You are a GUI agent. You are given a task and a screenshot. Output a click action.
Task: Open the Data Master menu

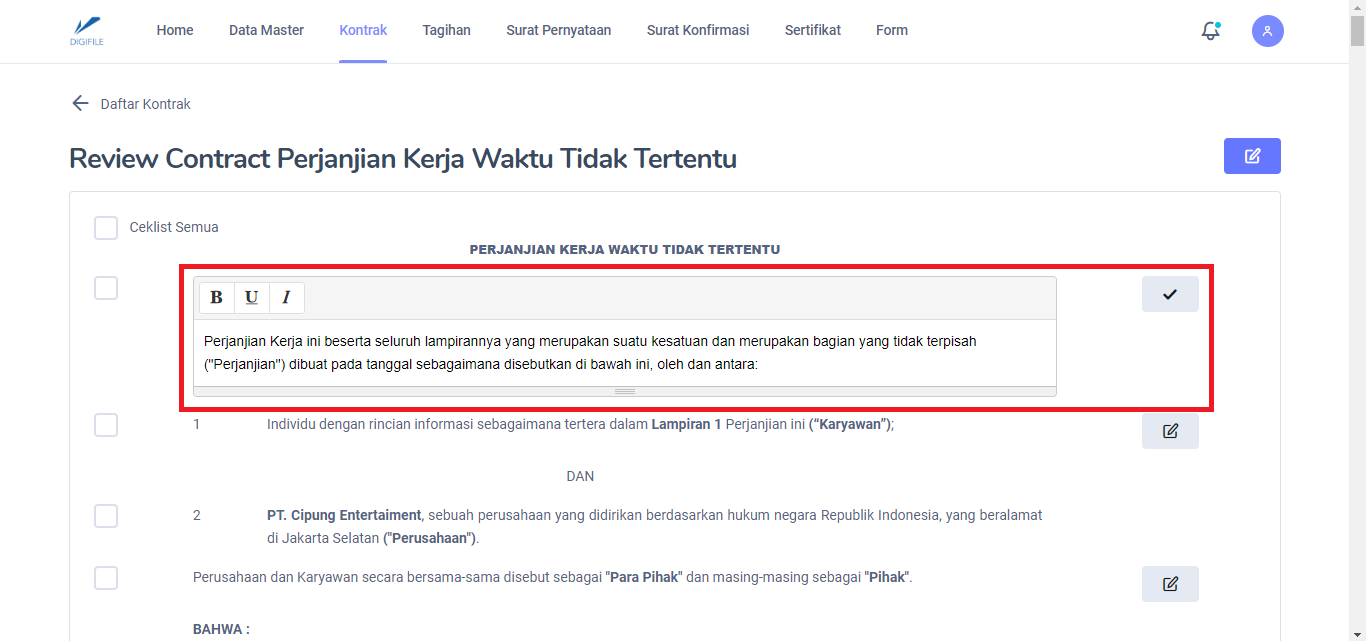pos(266,31)
